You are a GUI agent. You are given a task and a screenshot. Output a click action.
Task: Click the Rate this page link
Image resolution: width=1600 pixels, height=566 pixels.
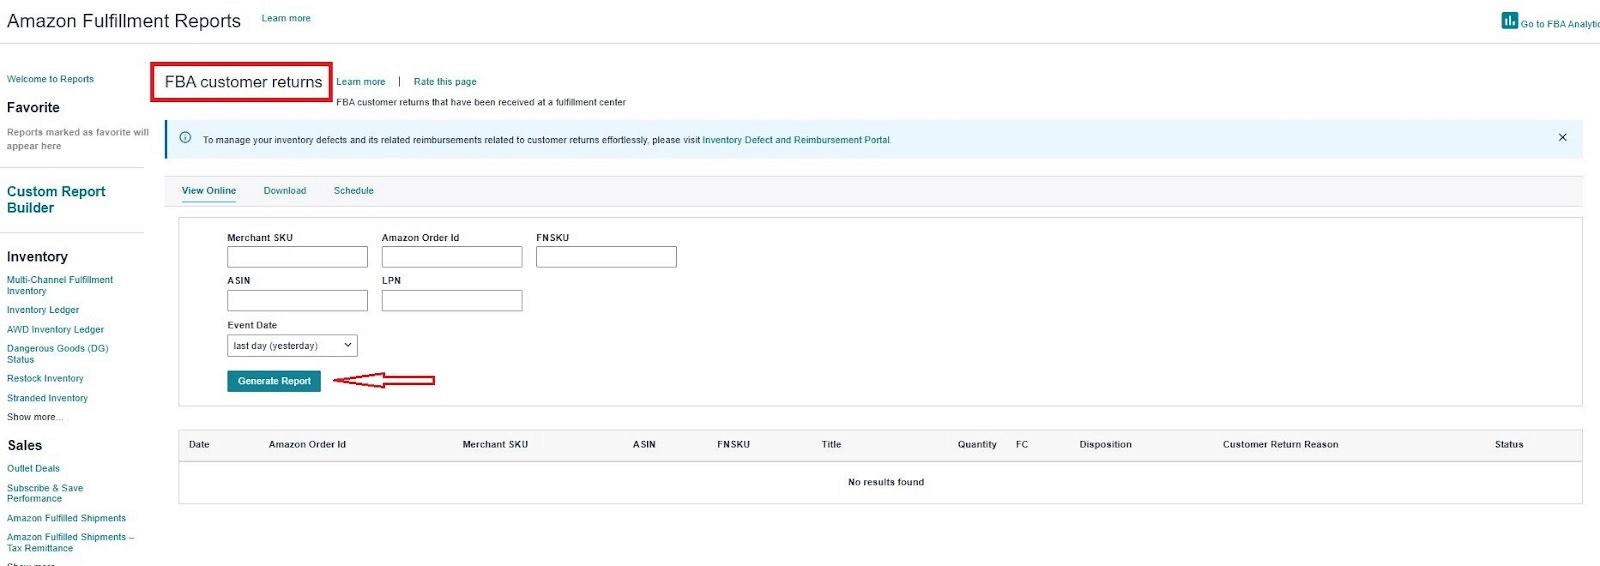445,82
